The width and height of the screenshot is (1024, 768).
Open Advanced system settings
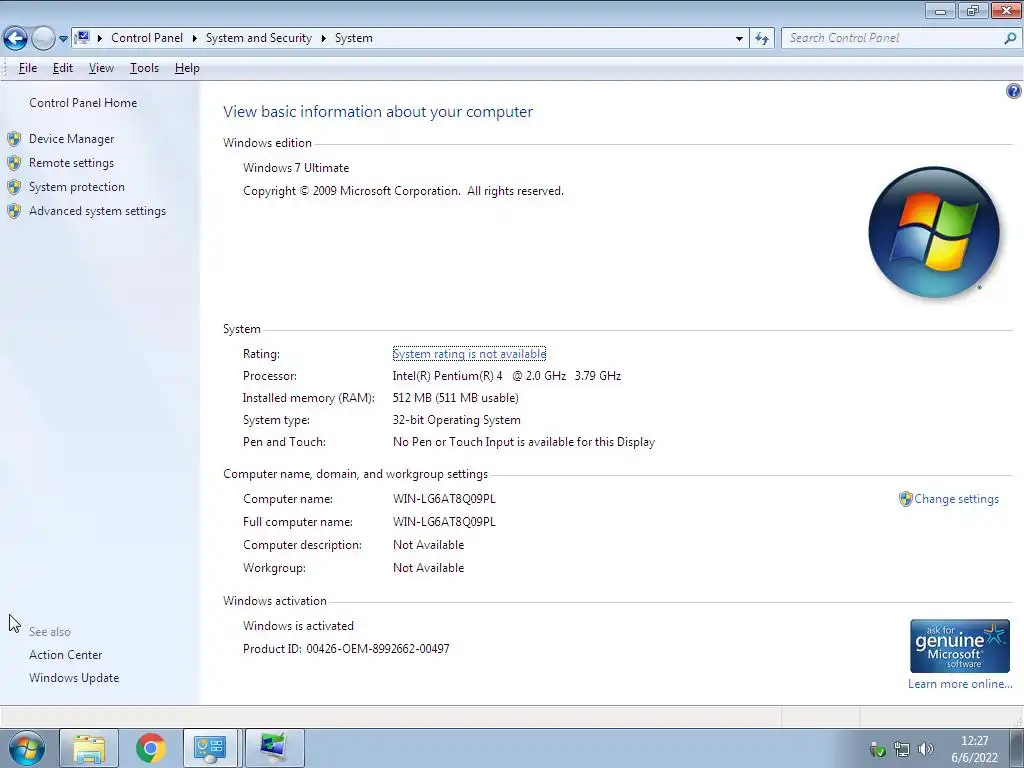tap(97, 211)
